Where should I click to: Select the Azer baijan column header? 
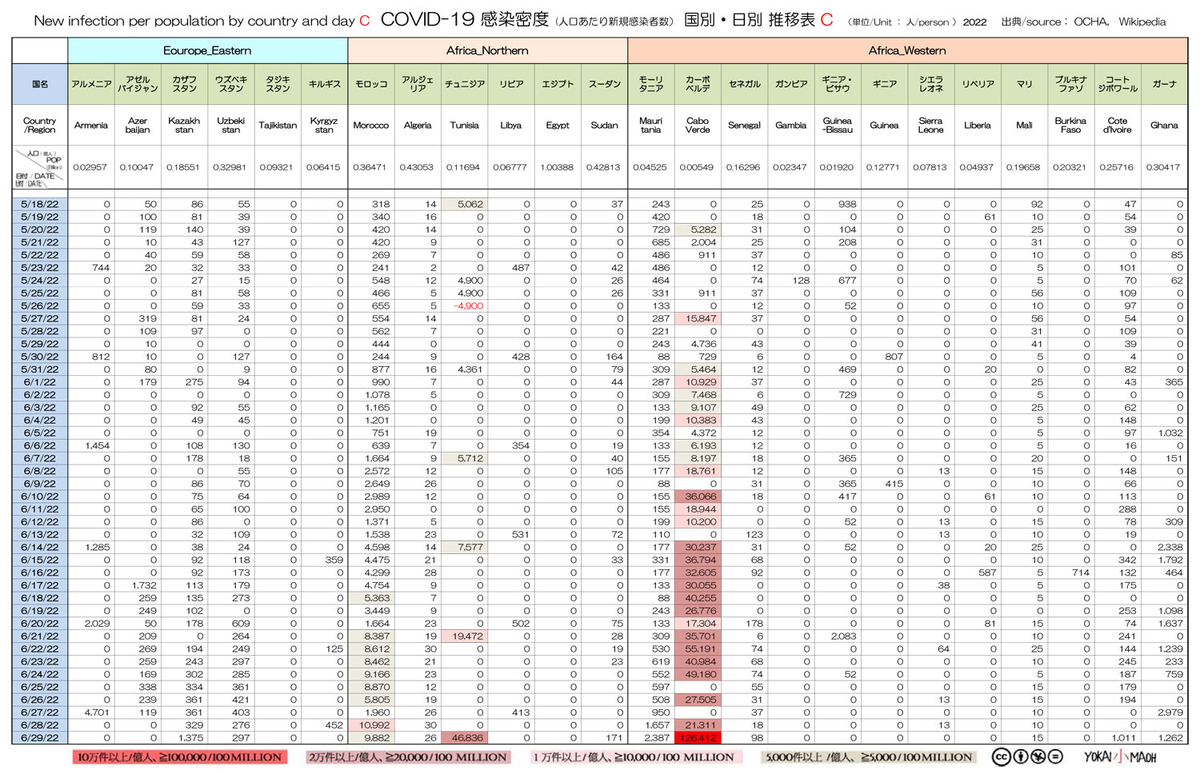[138, 126]
